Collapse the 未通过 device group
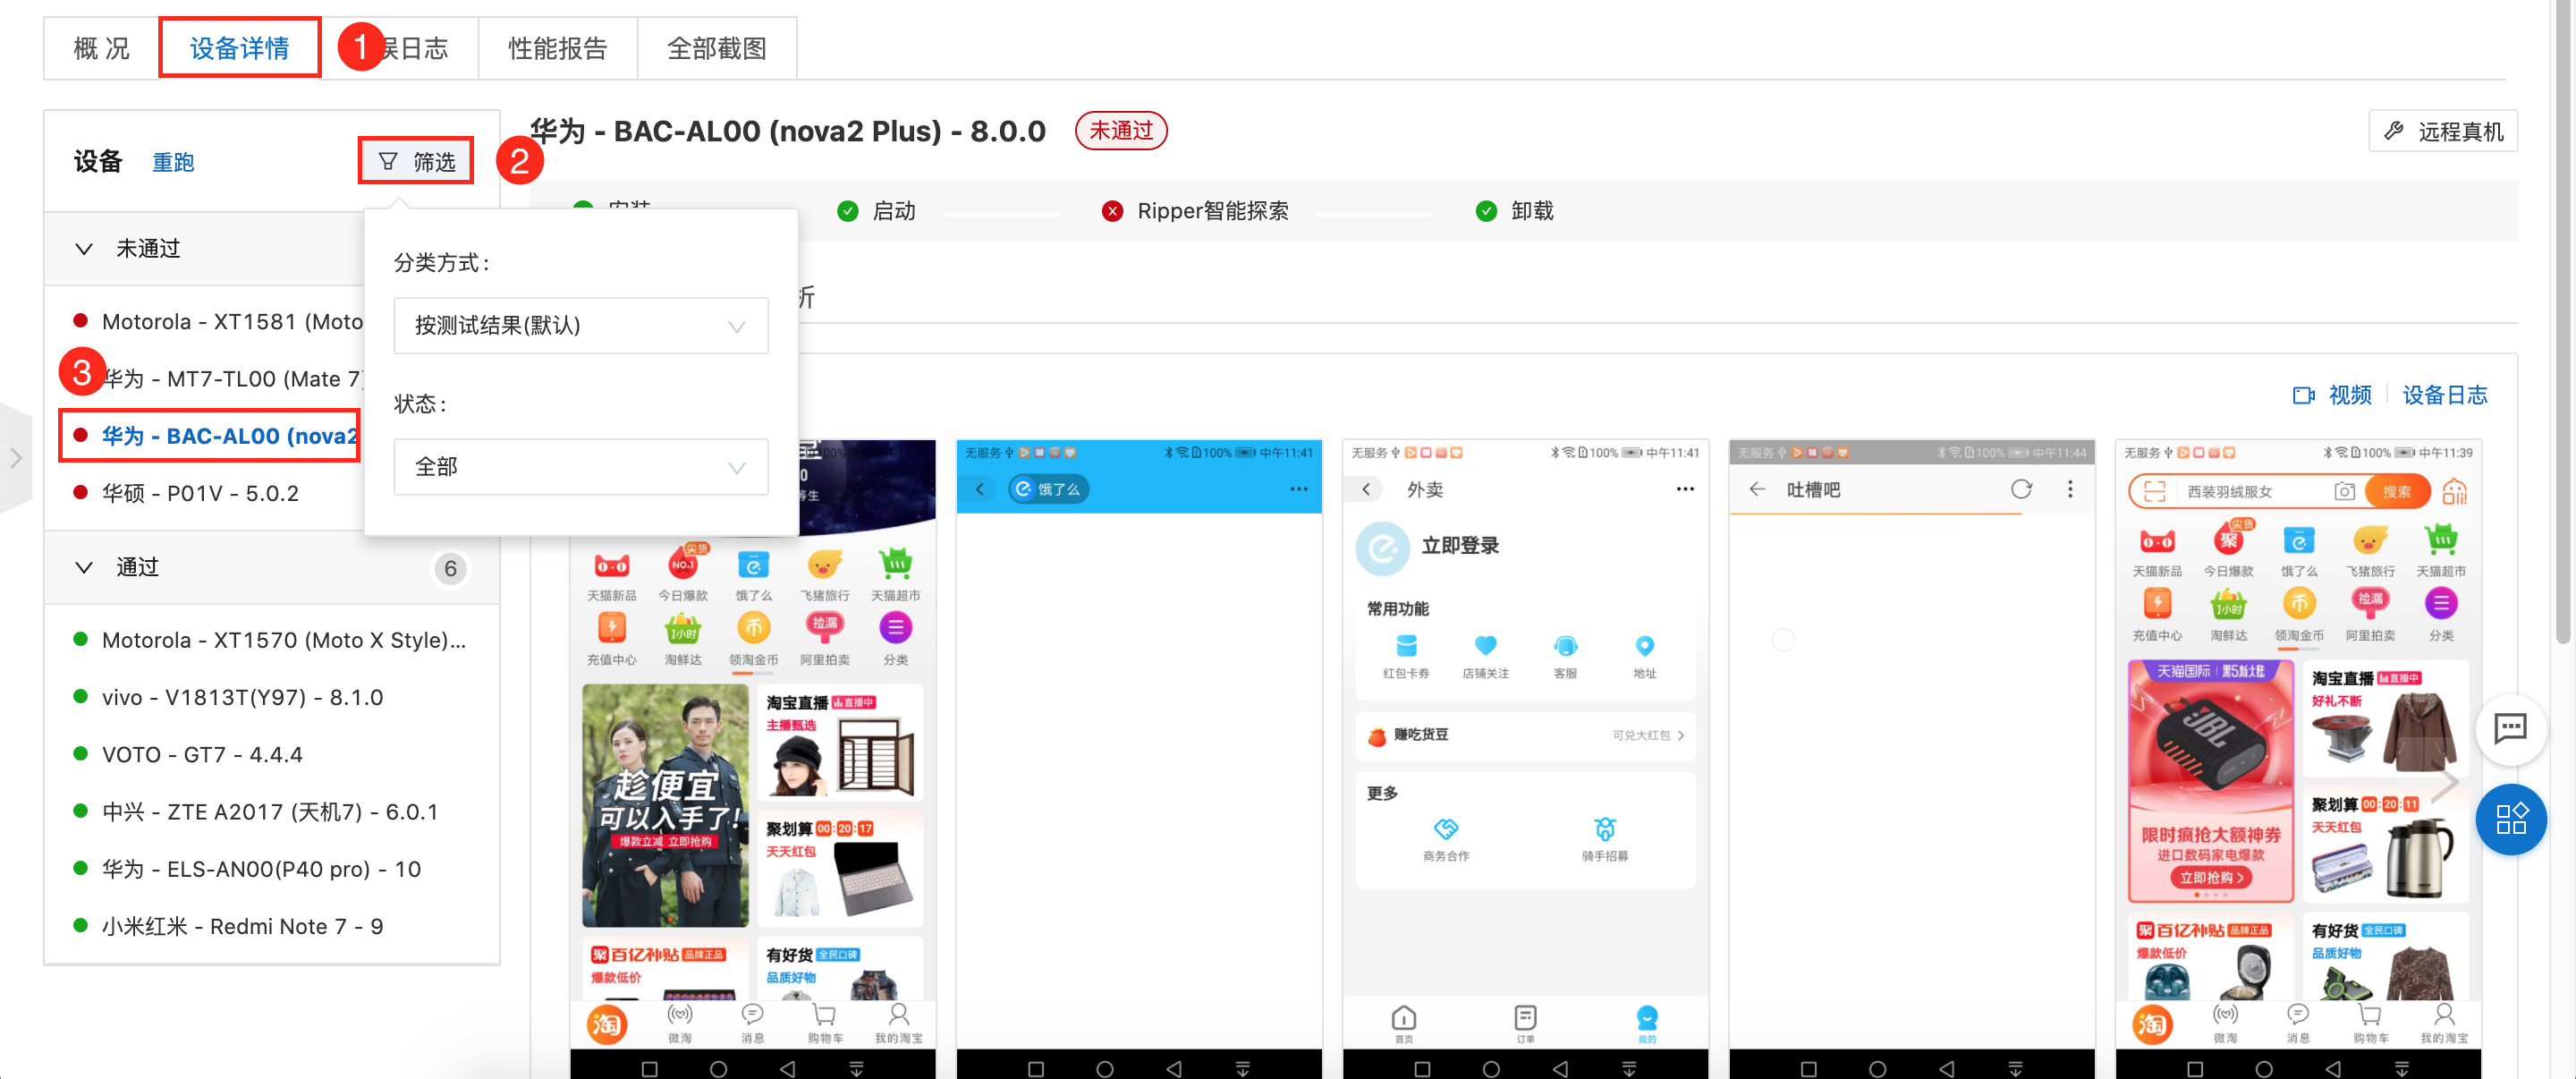This screenshot has width=2576, height=1079. [x=84, y=249]
